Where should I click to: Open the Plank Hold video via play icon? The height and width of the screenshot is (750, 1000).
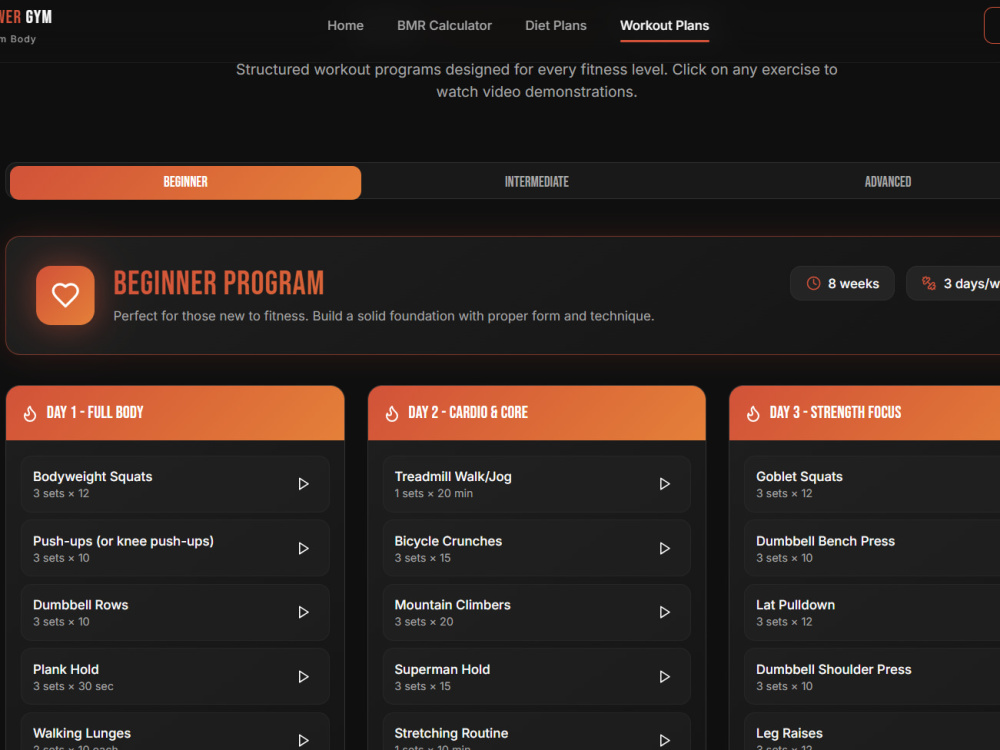pos(304,677)
